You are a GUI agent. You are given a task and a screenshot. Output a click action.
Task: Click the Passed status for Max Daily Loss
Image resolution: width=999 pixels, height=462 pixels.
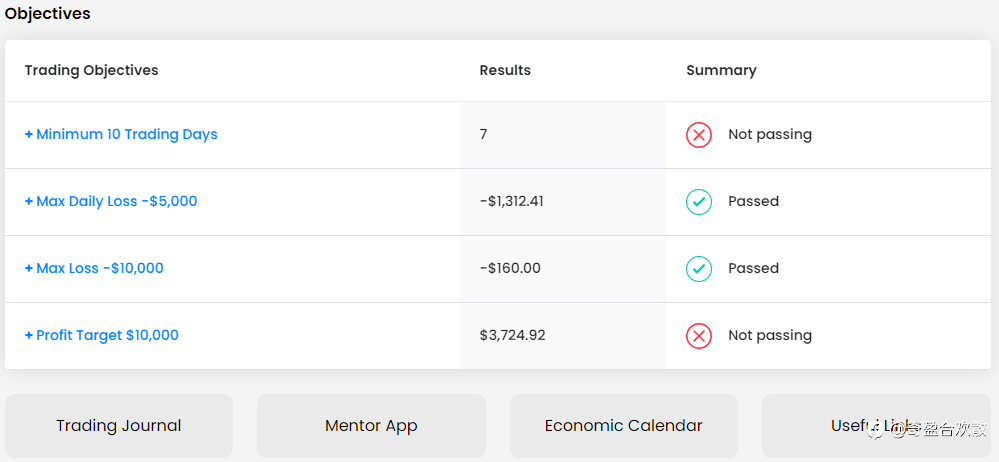coord(753,201)
